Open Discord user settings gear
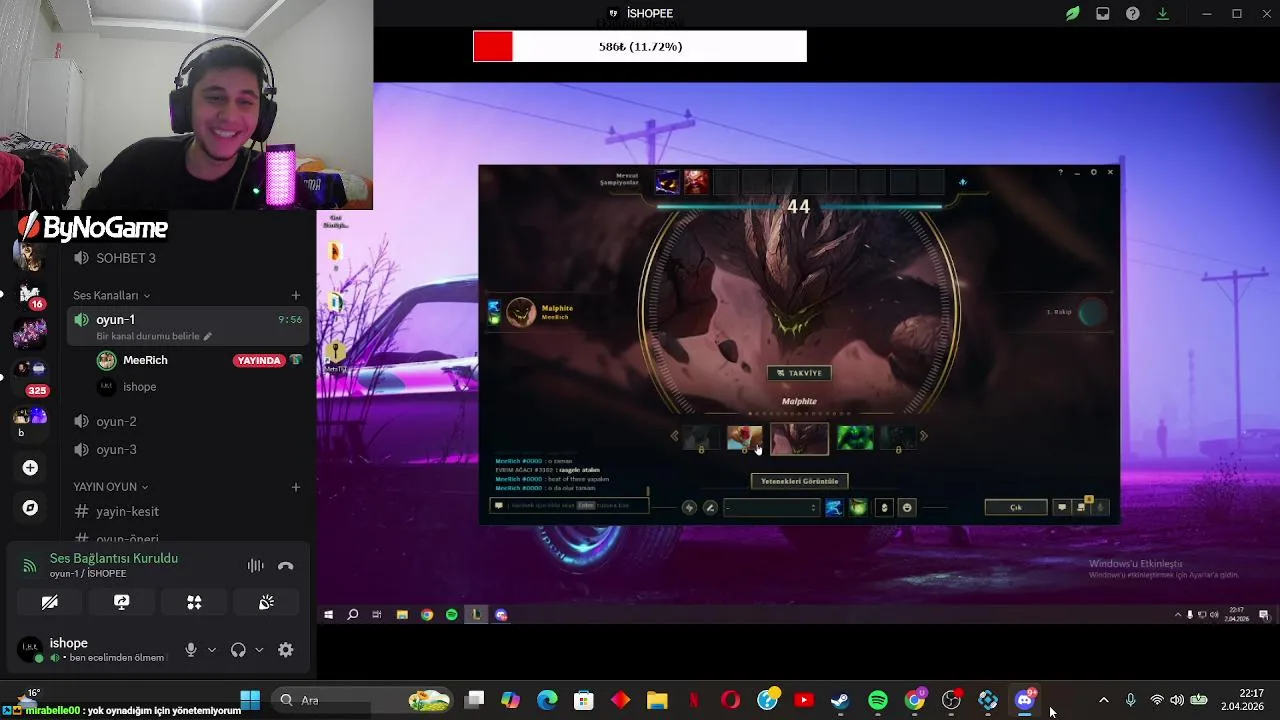Screen dimensions: 1280x720 tap(286, 650)
